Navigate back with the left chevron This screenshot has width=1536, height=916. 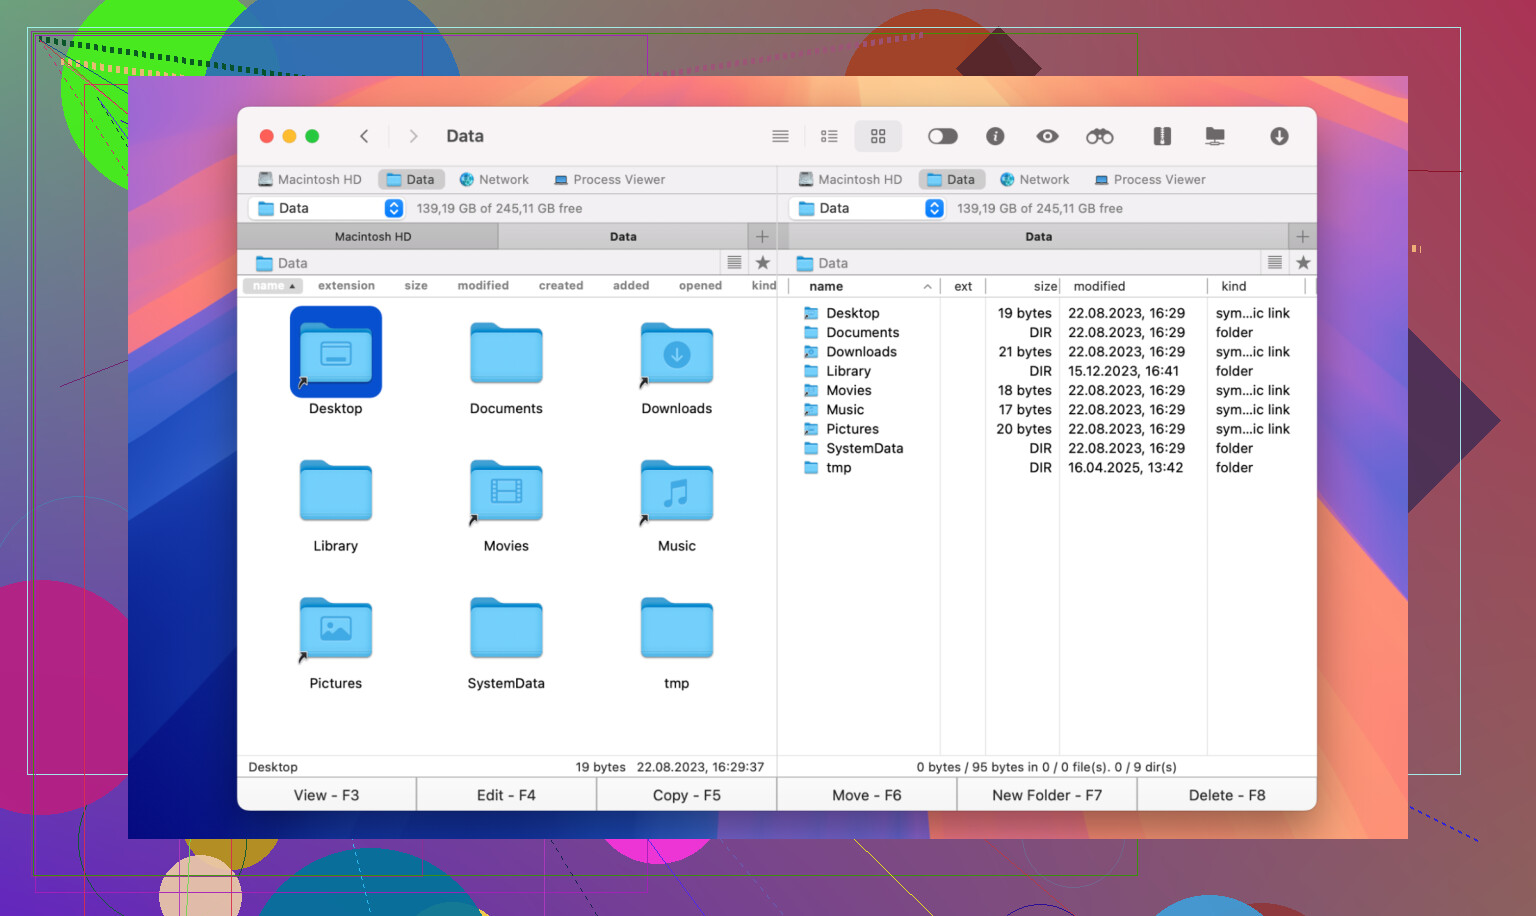(x=364, y=136)
